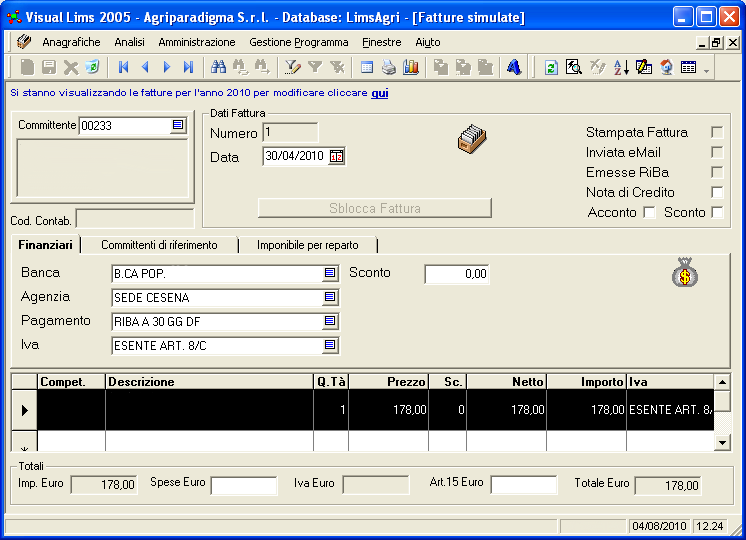Click the Print toolbar icon
The height and width of the screenshot is (540, 746).
tap(389, 68)
